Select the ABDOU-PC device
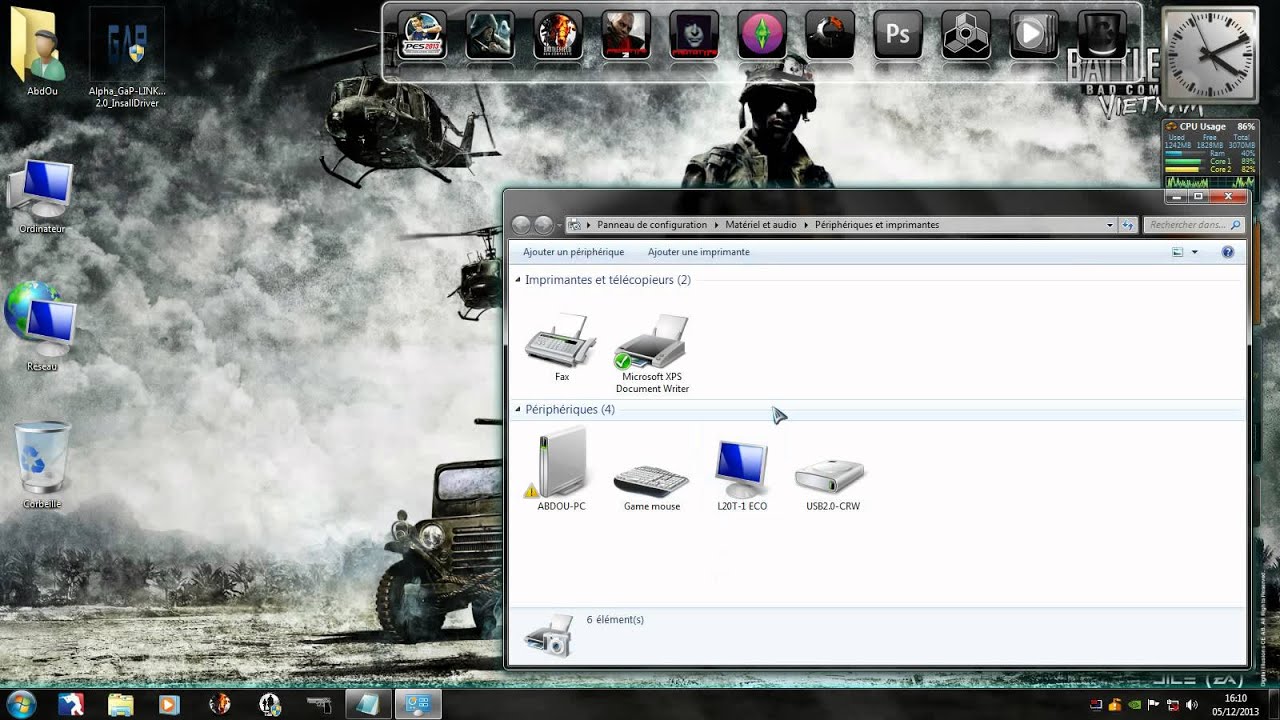Image resolution: width=1280 pixels, height=720 pixels. click(561, 469)
